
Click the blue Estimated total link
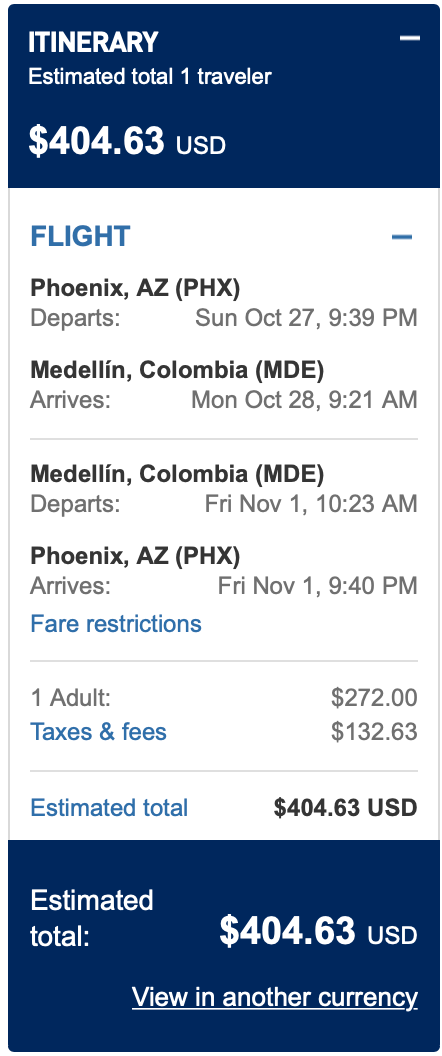tap(109, 807)
